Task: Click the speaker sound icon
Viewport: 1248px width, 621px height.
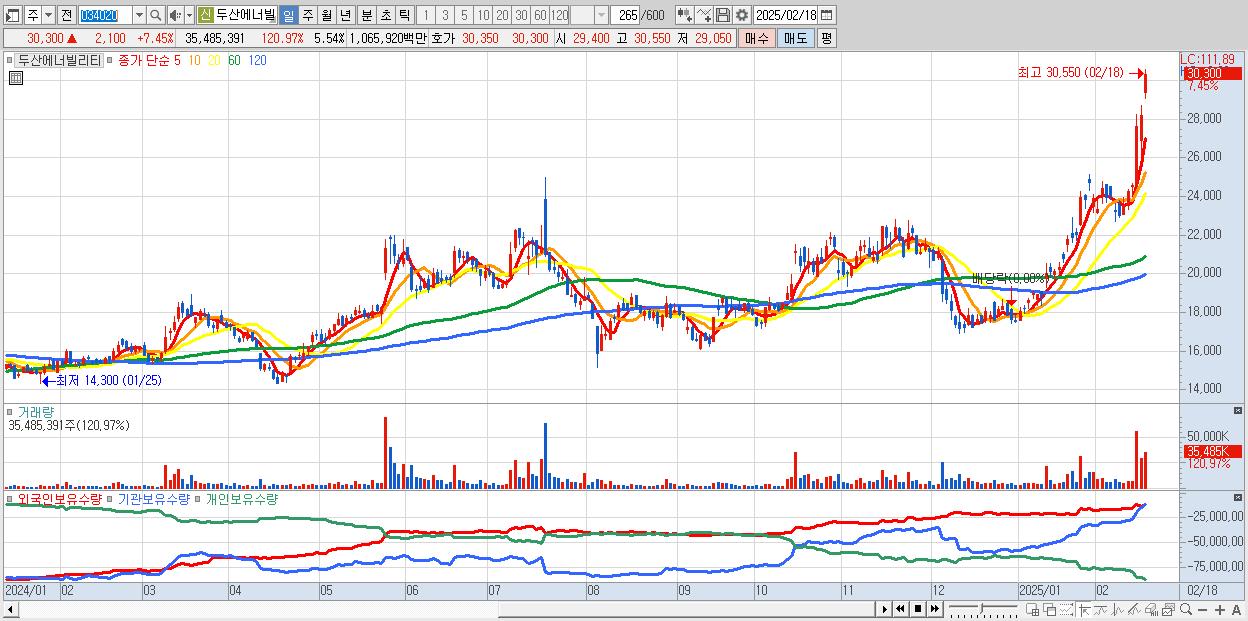Action: [174, 15]
